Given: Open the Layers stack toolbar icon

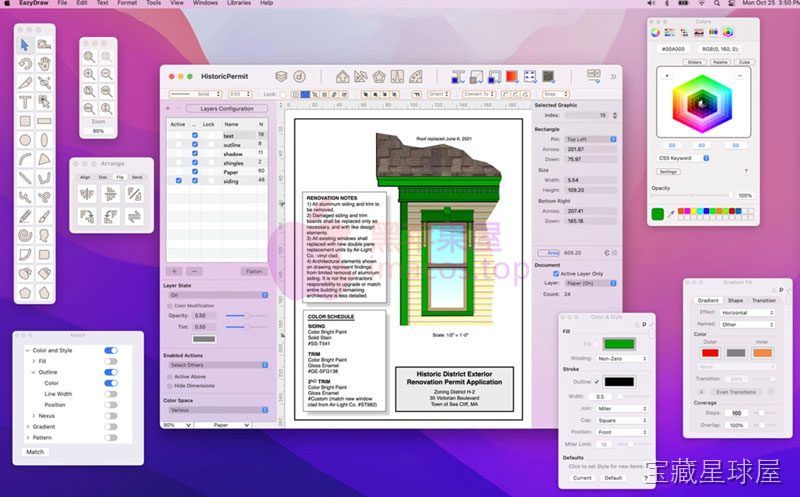Looking at the screenshot, I should pyautogui.click(x=281, y=77).
